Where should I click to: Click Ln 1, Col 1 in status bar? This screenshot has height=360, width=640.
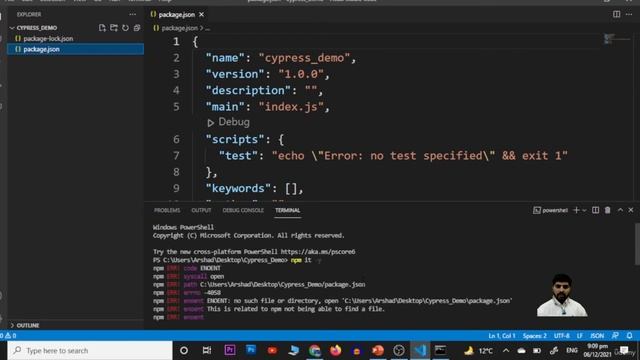pos(502,336)
